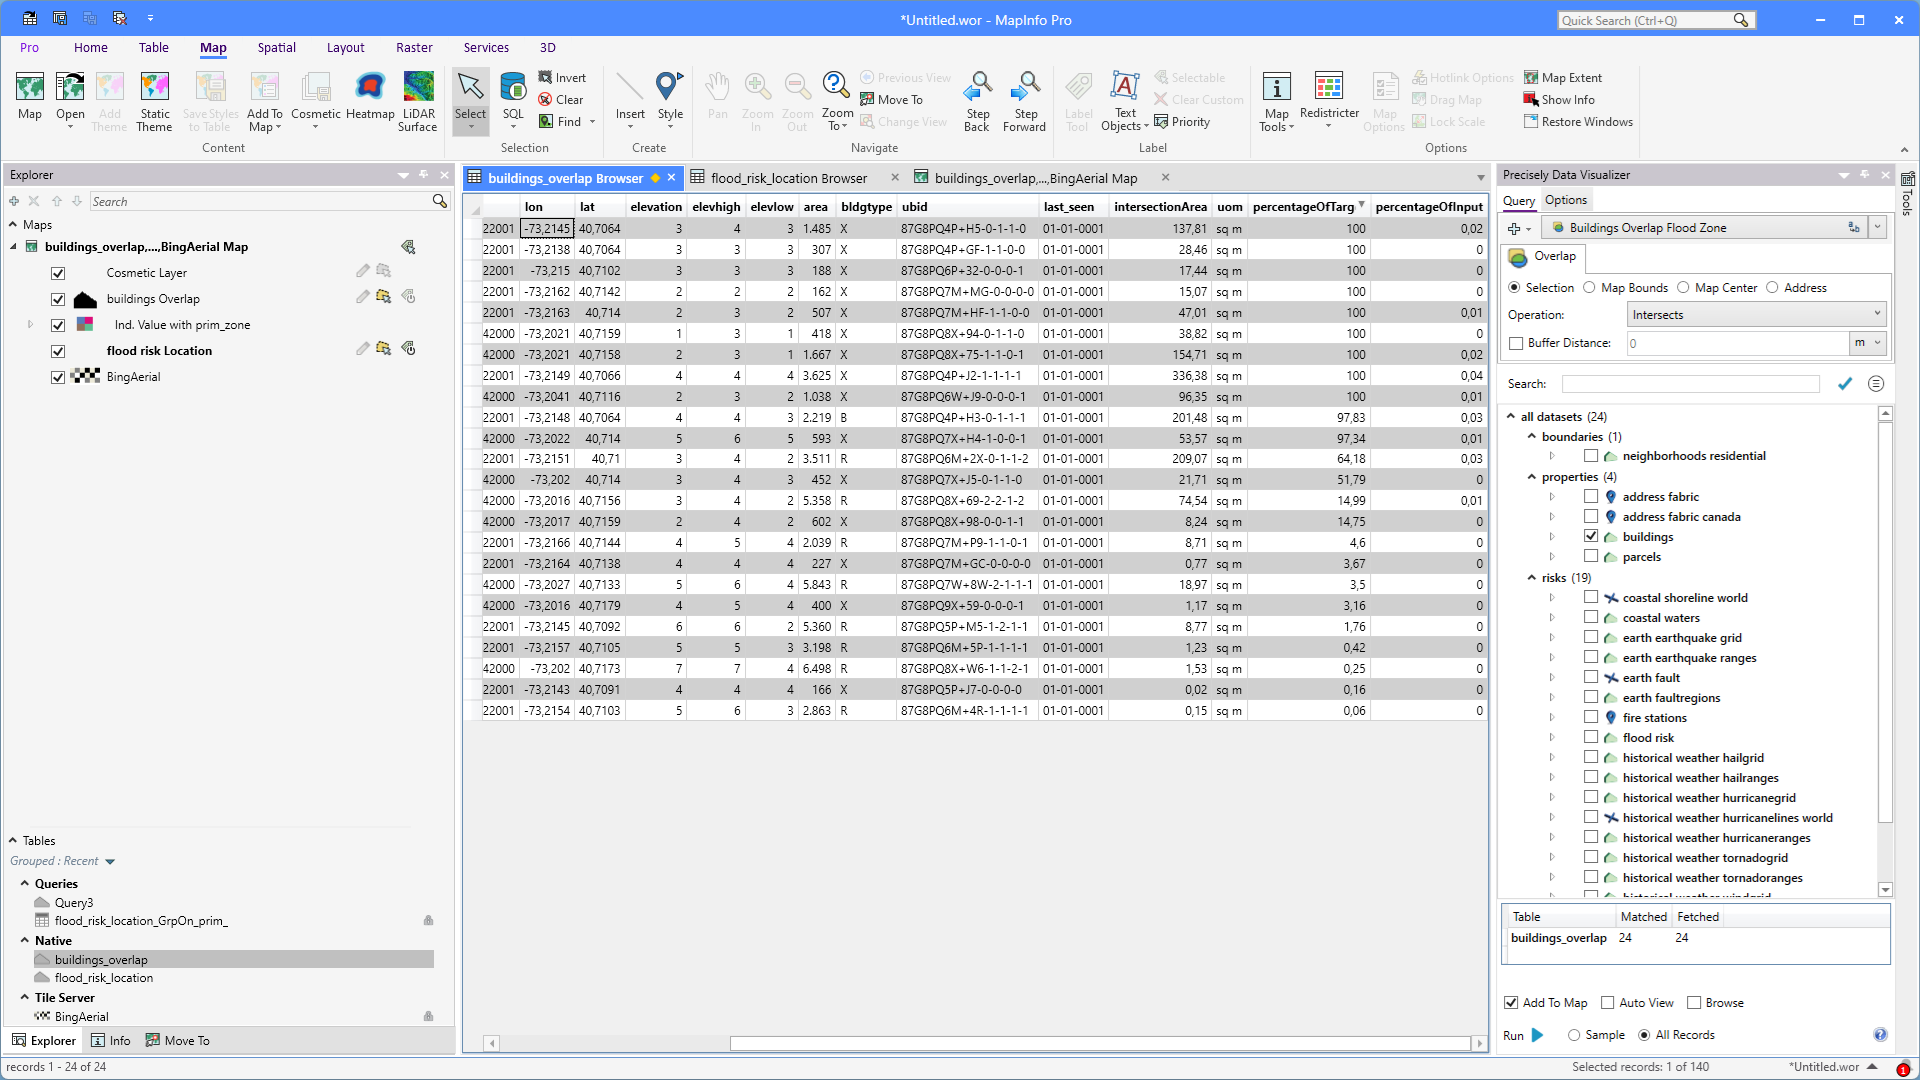Click Step Back navigation icon
The image size is (1920, 1080).
point(977,88)
